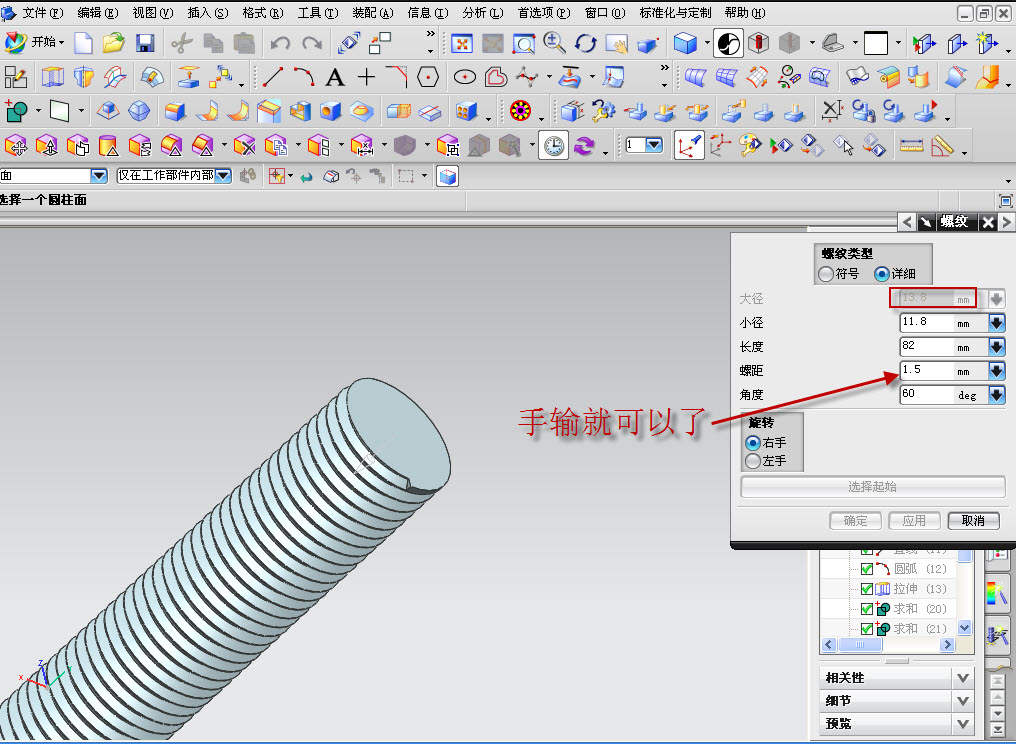Open the 文件(F) menu
Viewport: 1016px width, 744px height.
[43, 13]
